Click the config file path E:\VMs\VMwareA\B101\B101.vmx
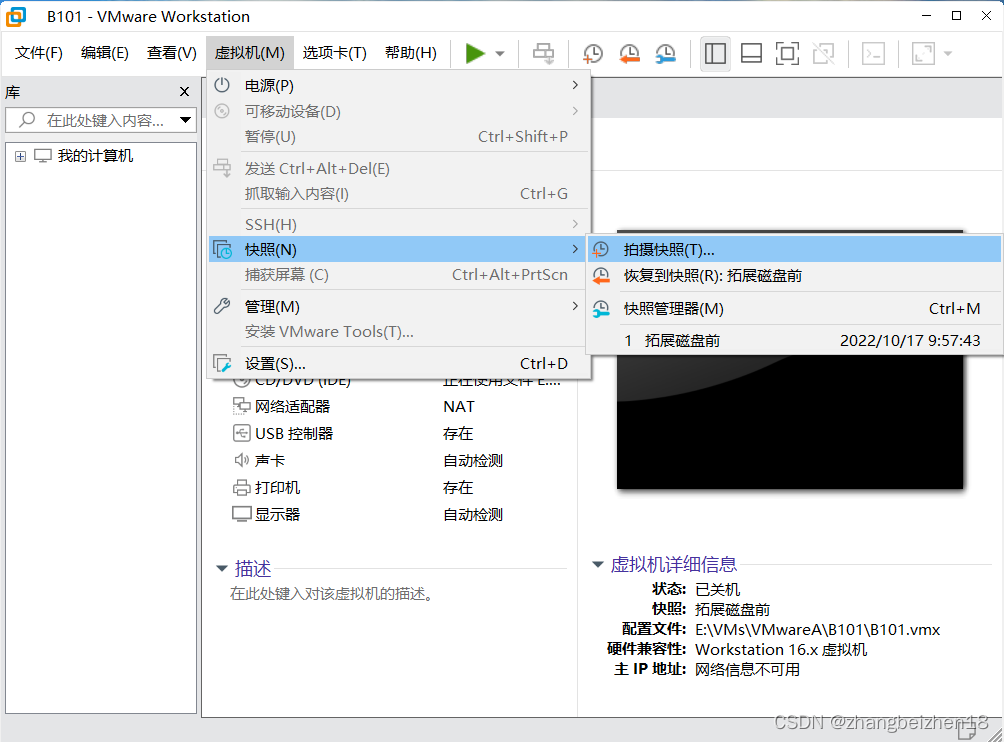 click(x=818, y=629)
